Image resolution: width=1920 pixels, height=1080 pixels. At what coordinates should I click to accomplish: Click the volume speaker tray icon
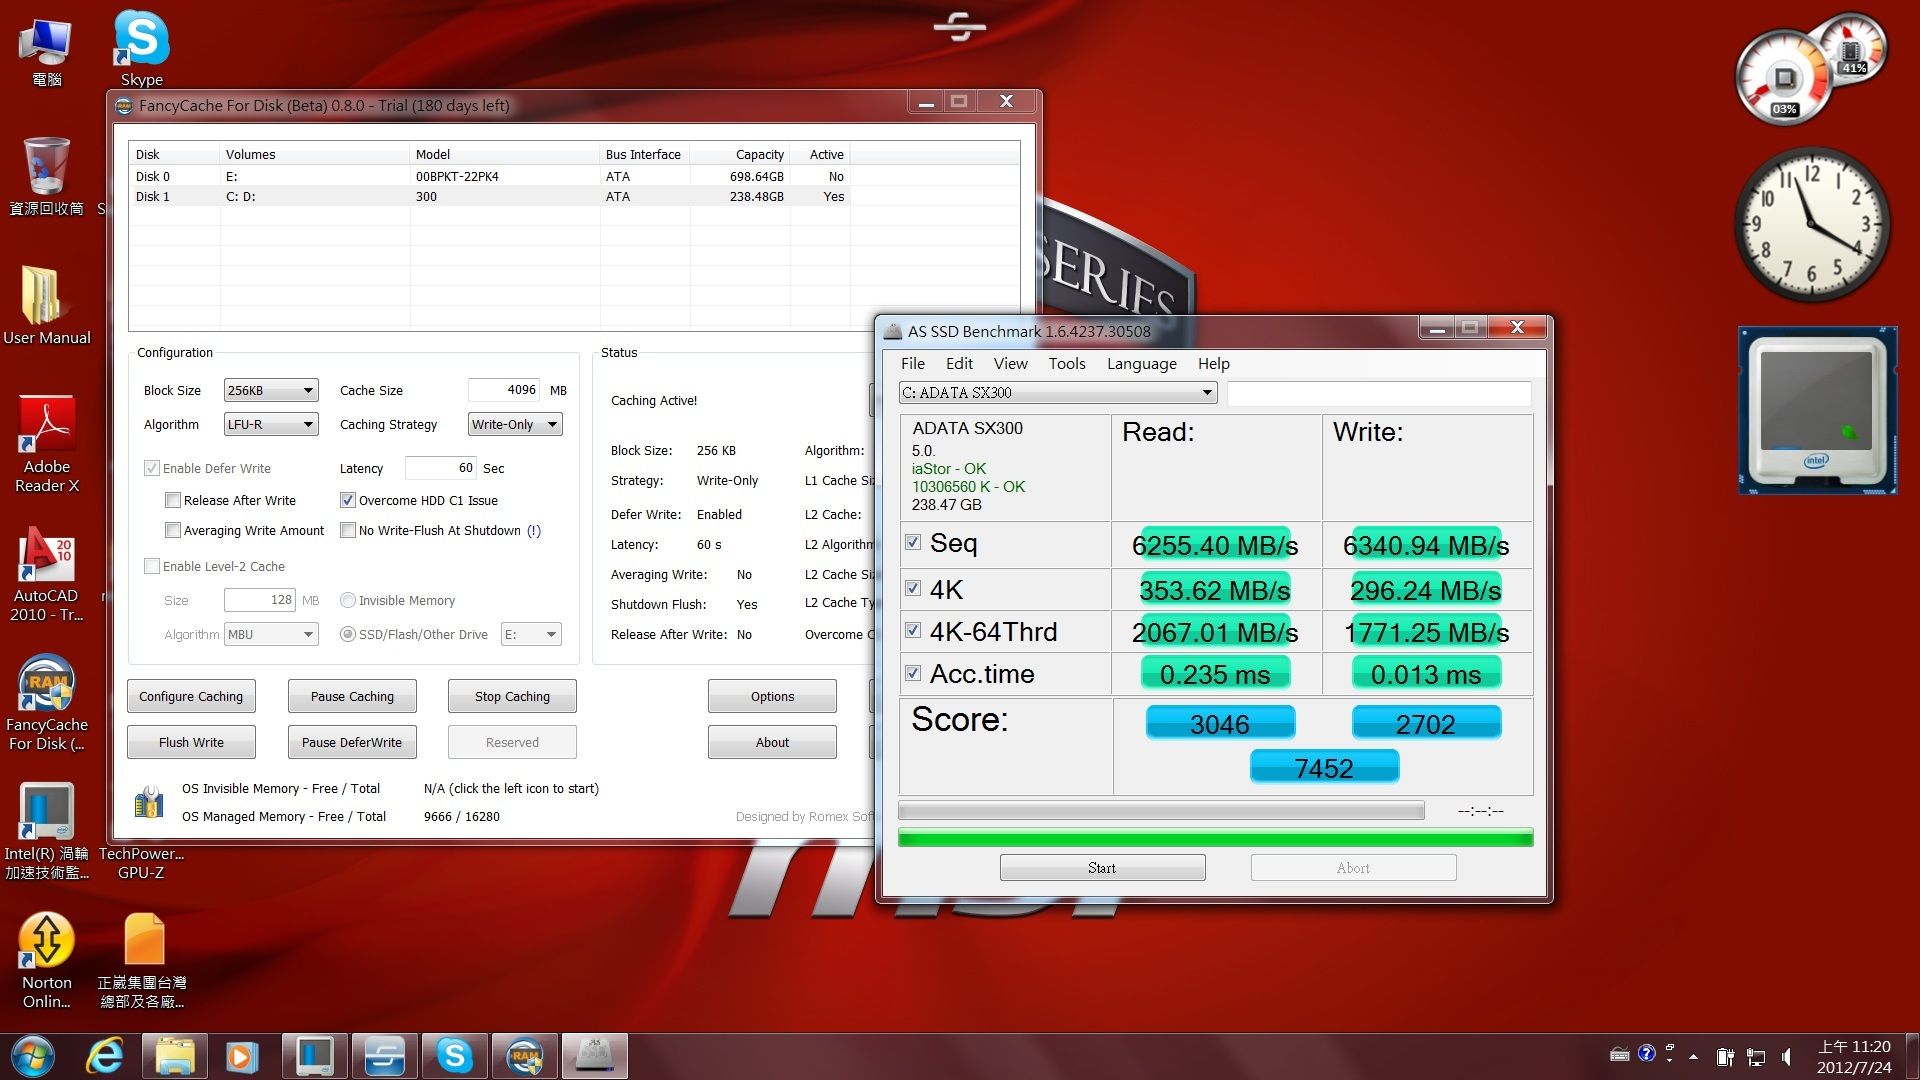(1787, 1056)
